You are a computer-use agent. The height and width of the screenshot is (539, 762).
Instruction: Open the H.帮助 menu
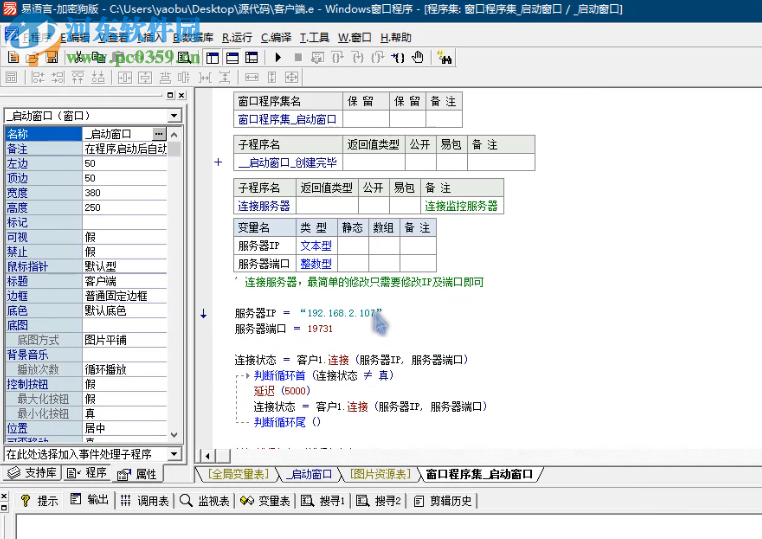[396, 37]
